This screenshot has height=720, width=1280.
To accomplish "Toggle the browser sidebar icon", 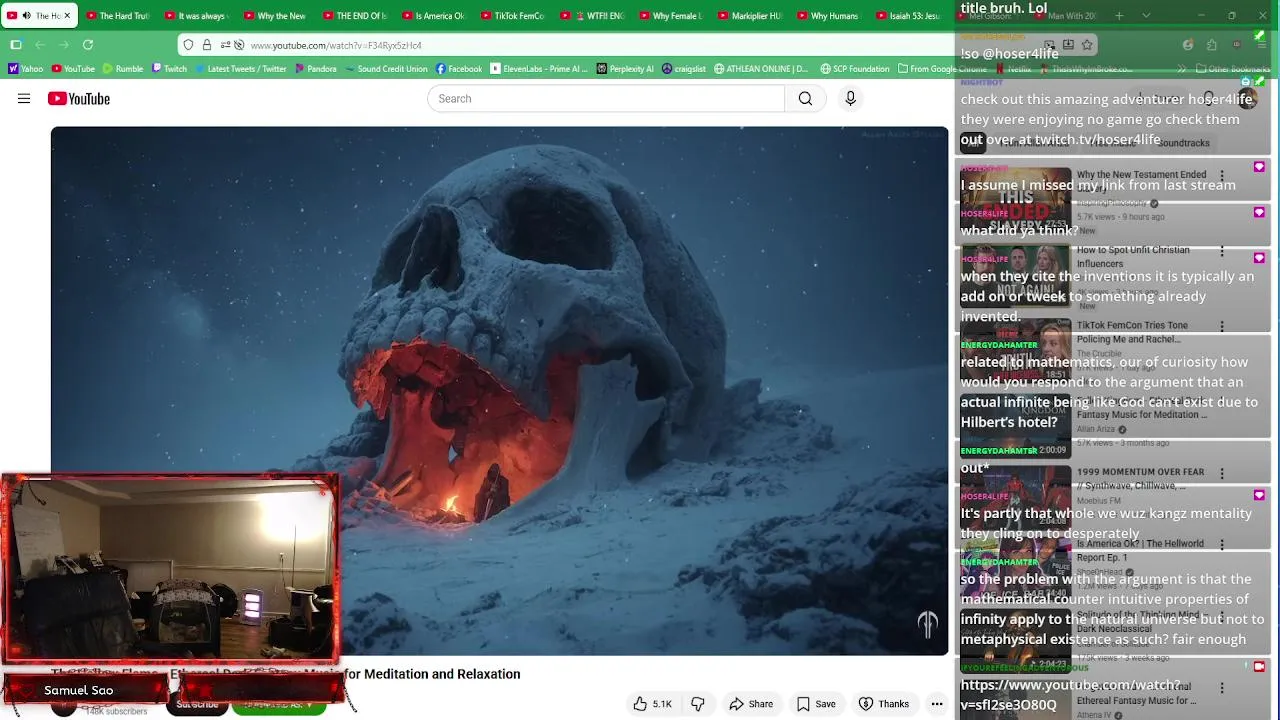I will (16, 45).
